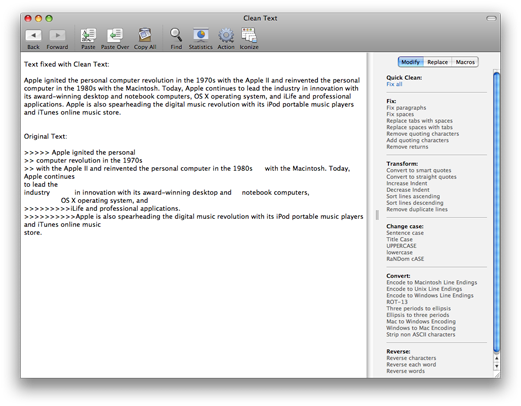Choose Replace spaces with tabs
Viewport: 521px width, 406px height.
419,127
